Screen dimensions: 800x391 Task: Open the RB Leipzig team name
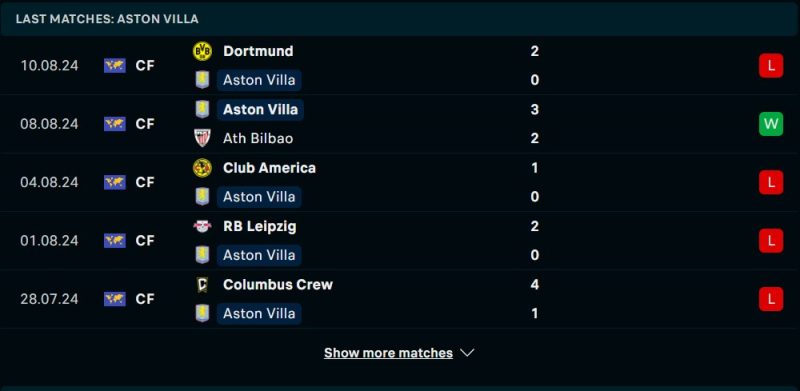tap(260, 226)
